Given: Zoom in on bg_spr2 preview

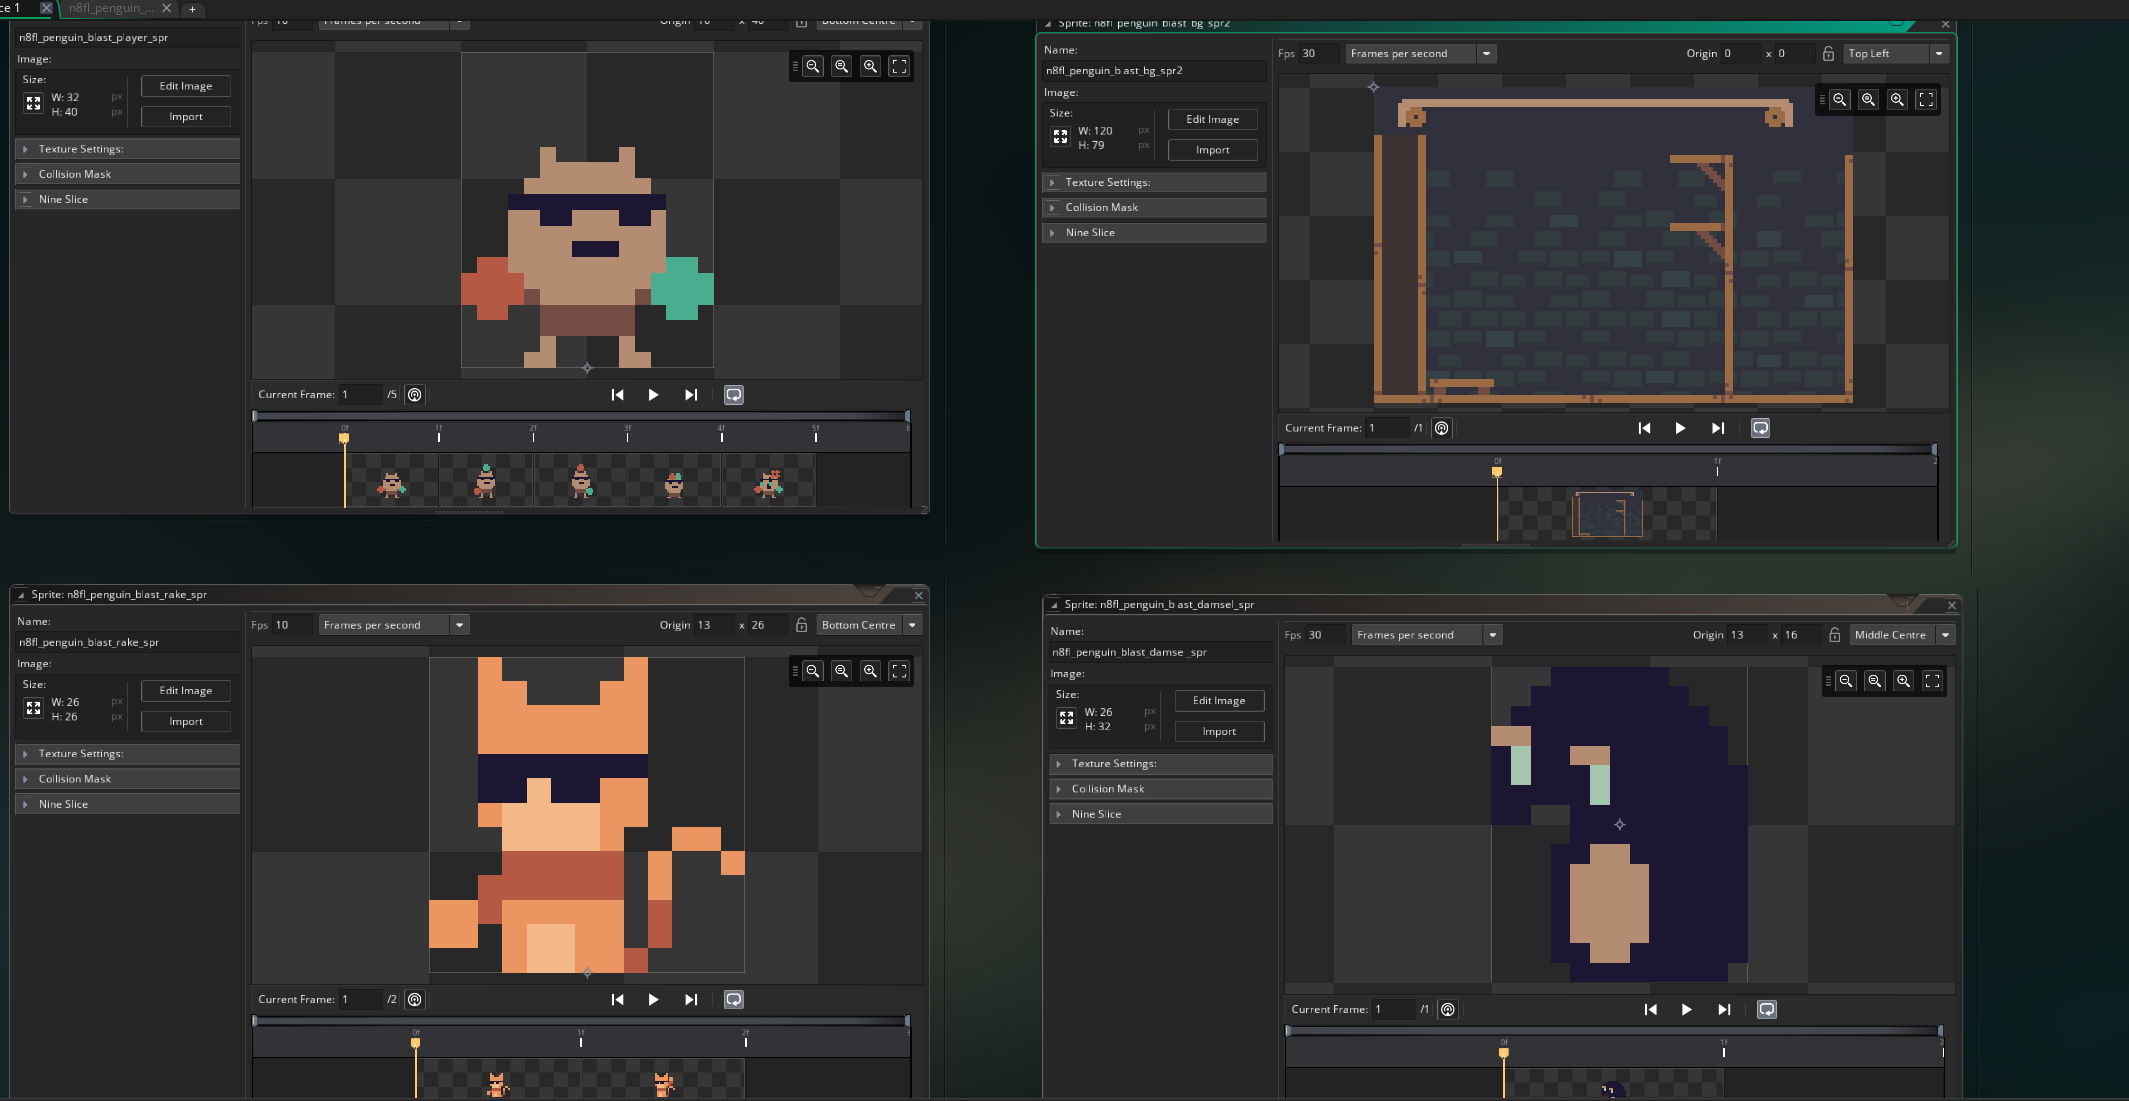Looking at the screenshot, I should [1898, 99].
